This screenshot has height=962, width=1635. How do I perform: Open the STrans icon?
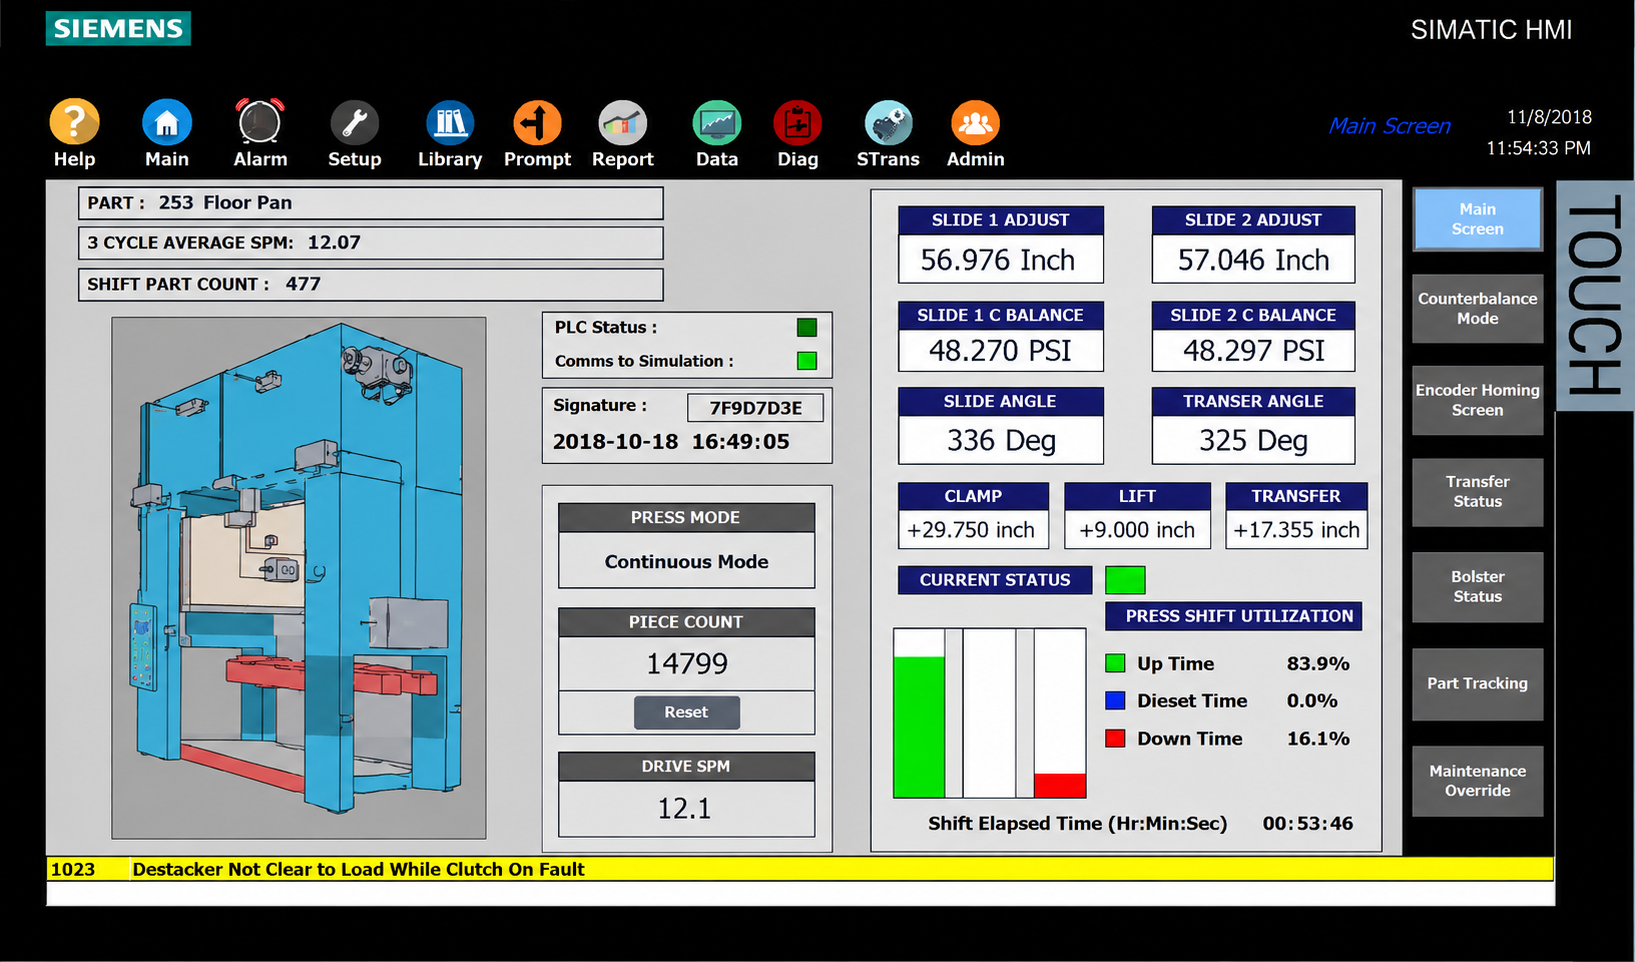(888, 123)
